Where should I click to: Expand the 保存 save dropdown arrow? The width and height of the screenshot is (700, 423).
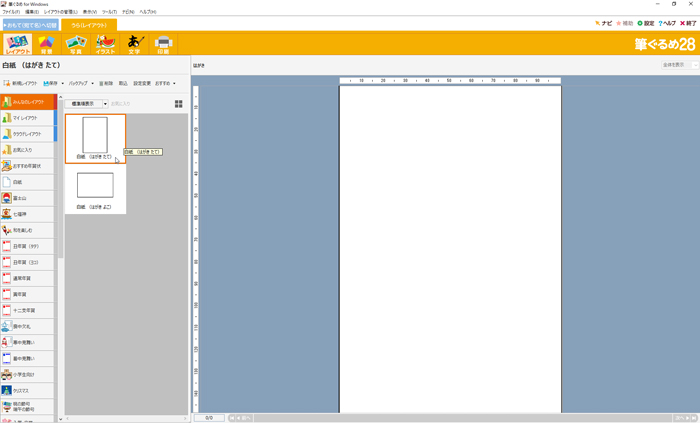tap(63, 84)
